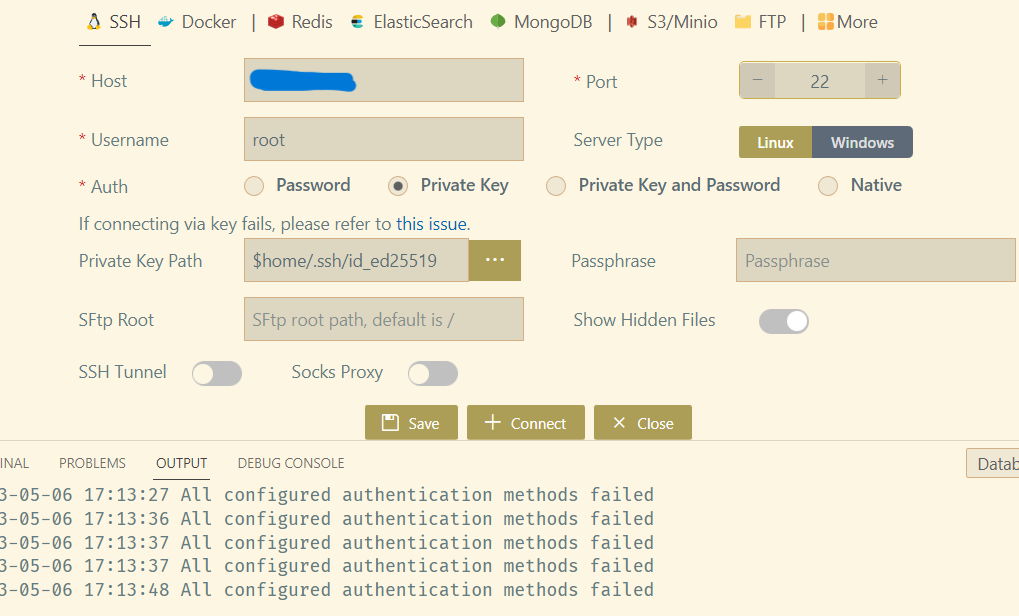Enable the SSH Tunnel toggle
The height and width of the screenshot is (616, 1019).
click(x=217, y=372)
